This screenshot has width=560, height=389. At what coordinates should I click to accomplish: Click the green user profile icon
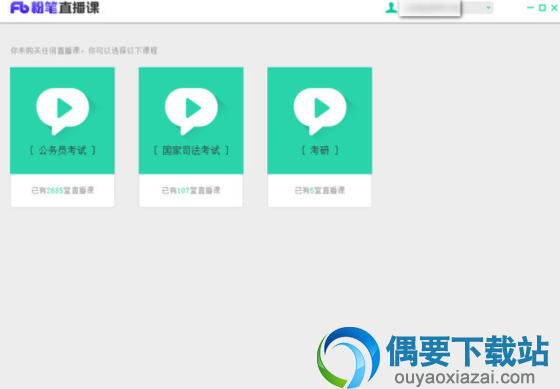391,8
